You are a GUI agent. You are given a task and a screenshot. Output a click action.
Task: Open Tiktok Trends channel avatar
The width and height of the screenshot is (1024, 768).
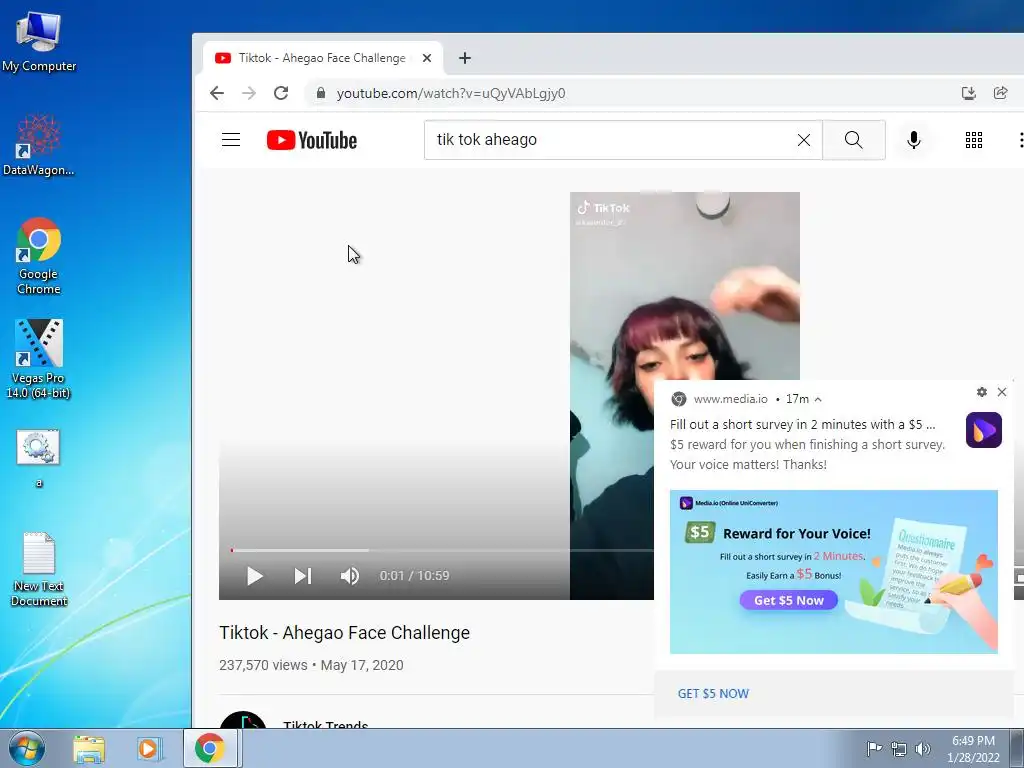[x=243, y=720]
